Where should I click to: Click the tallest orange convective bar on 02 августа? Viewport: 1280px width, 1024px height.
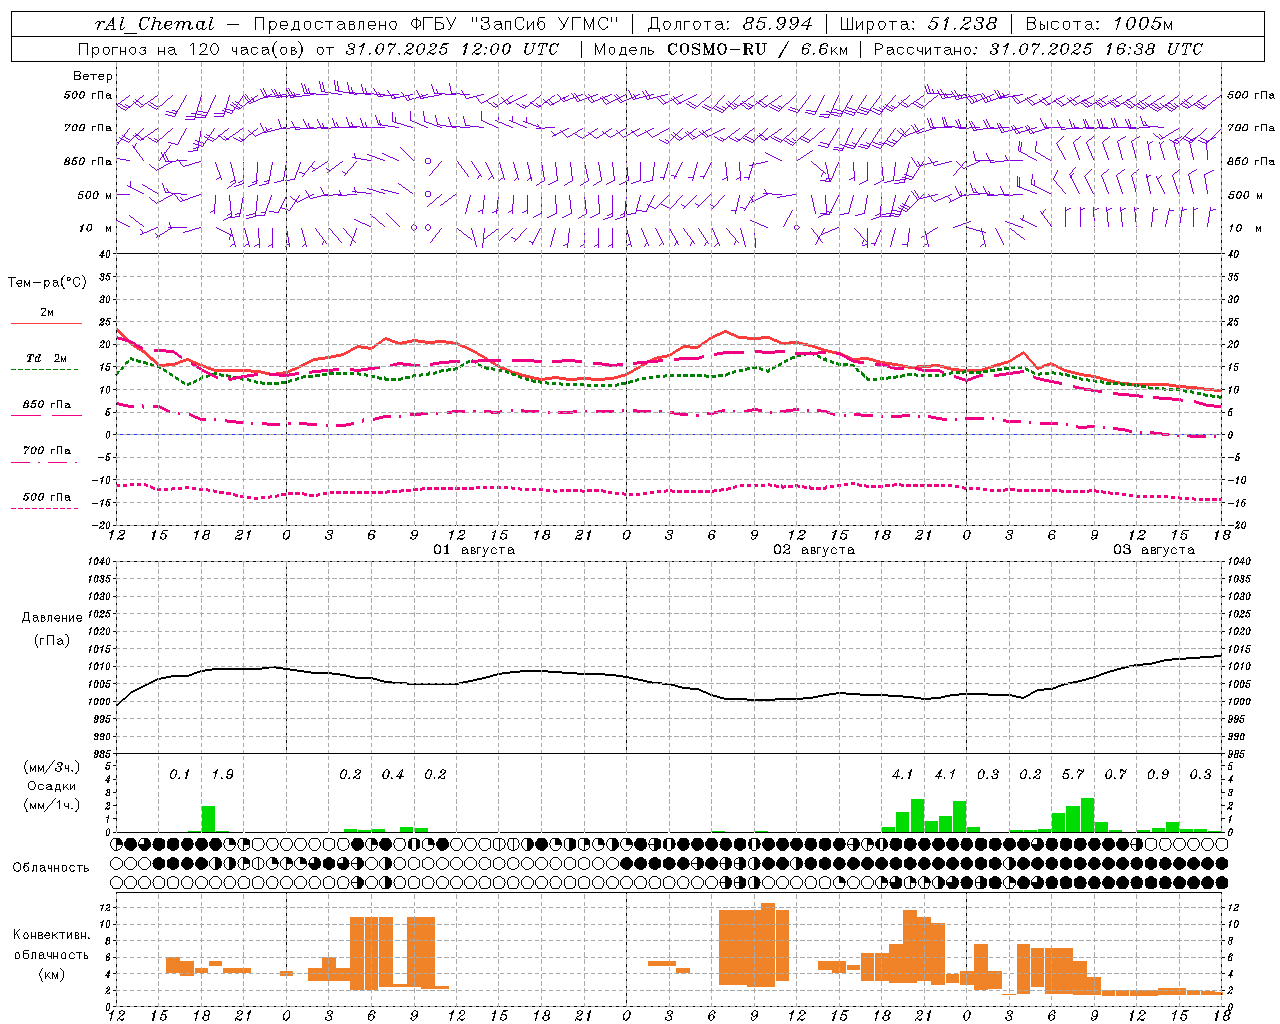(x=768, y=945)
